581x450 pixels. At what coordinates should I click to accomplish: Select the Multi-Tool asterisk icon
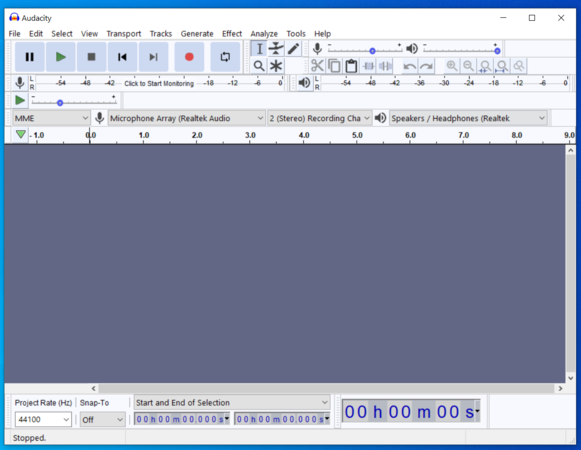[276, 66]
